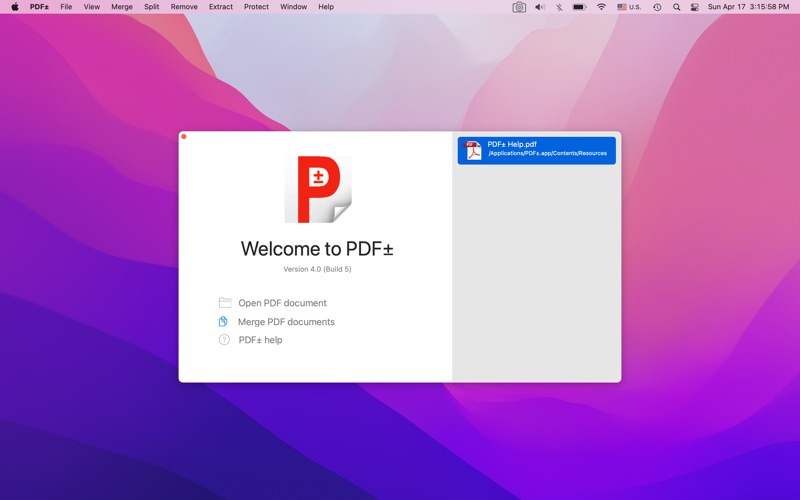Open Control Center icon
The width and height of the screenshot is (800, 500).
point(695,7)
